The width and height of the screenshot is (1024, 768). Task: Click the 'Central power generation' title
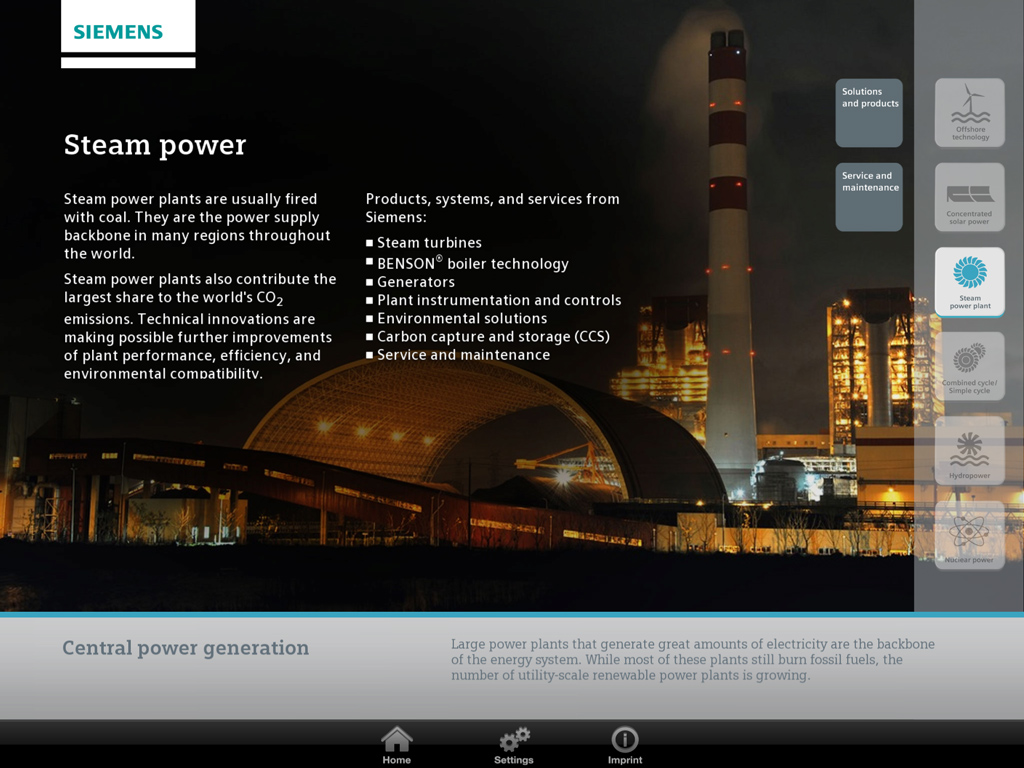pos(185,648)
